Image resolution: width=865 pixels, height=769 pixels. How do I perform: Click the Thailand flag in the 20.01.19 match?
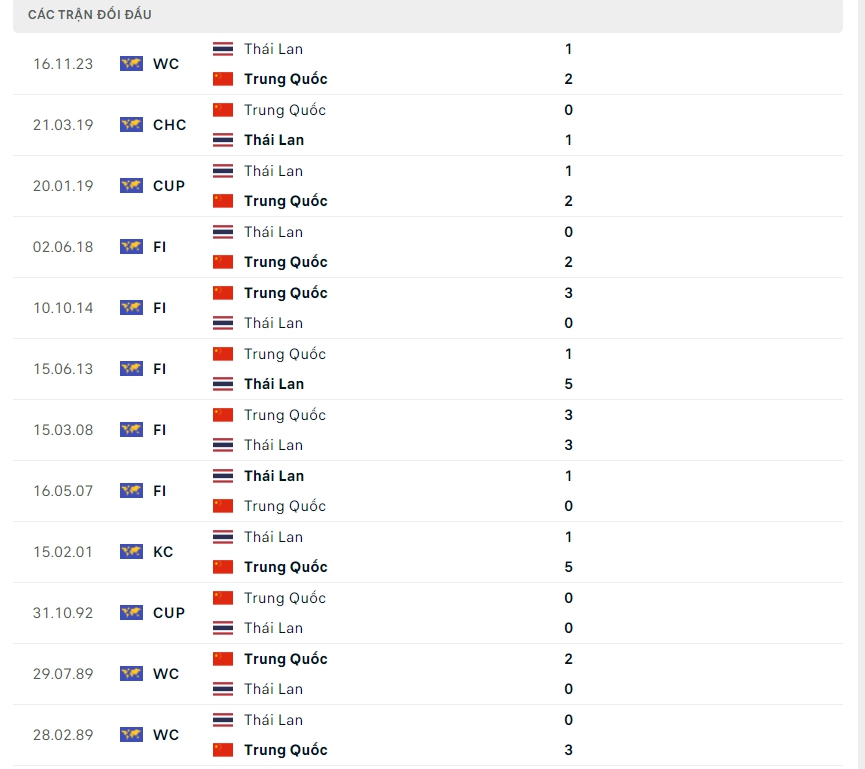[223, 171]
